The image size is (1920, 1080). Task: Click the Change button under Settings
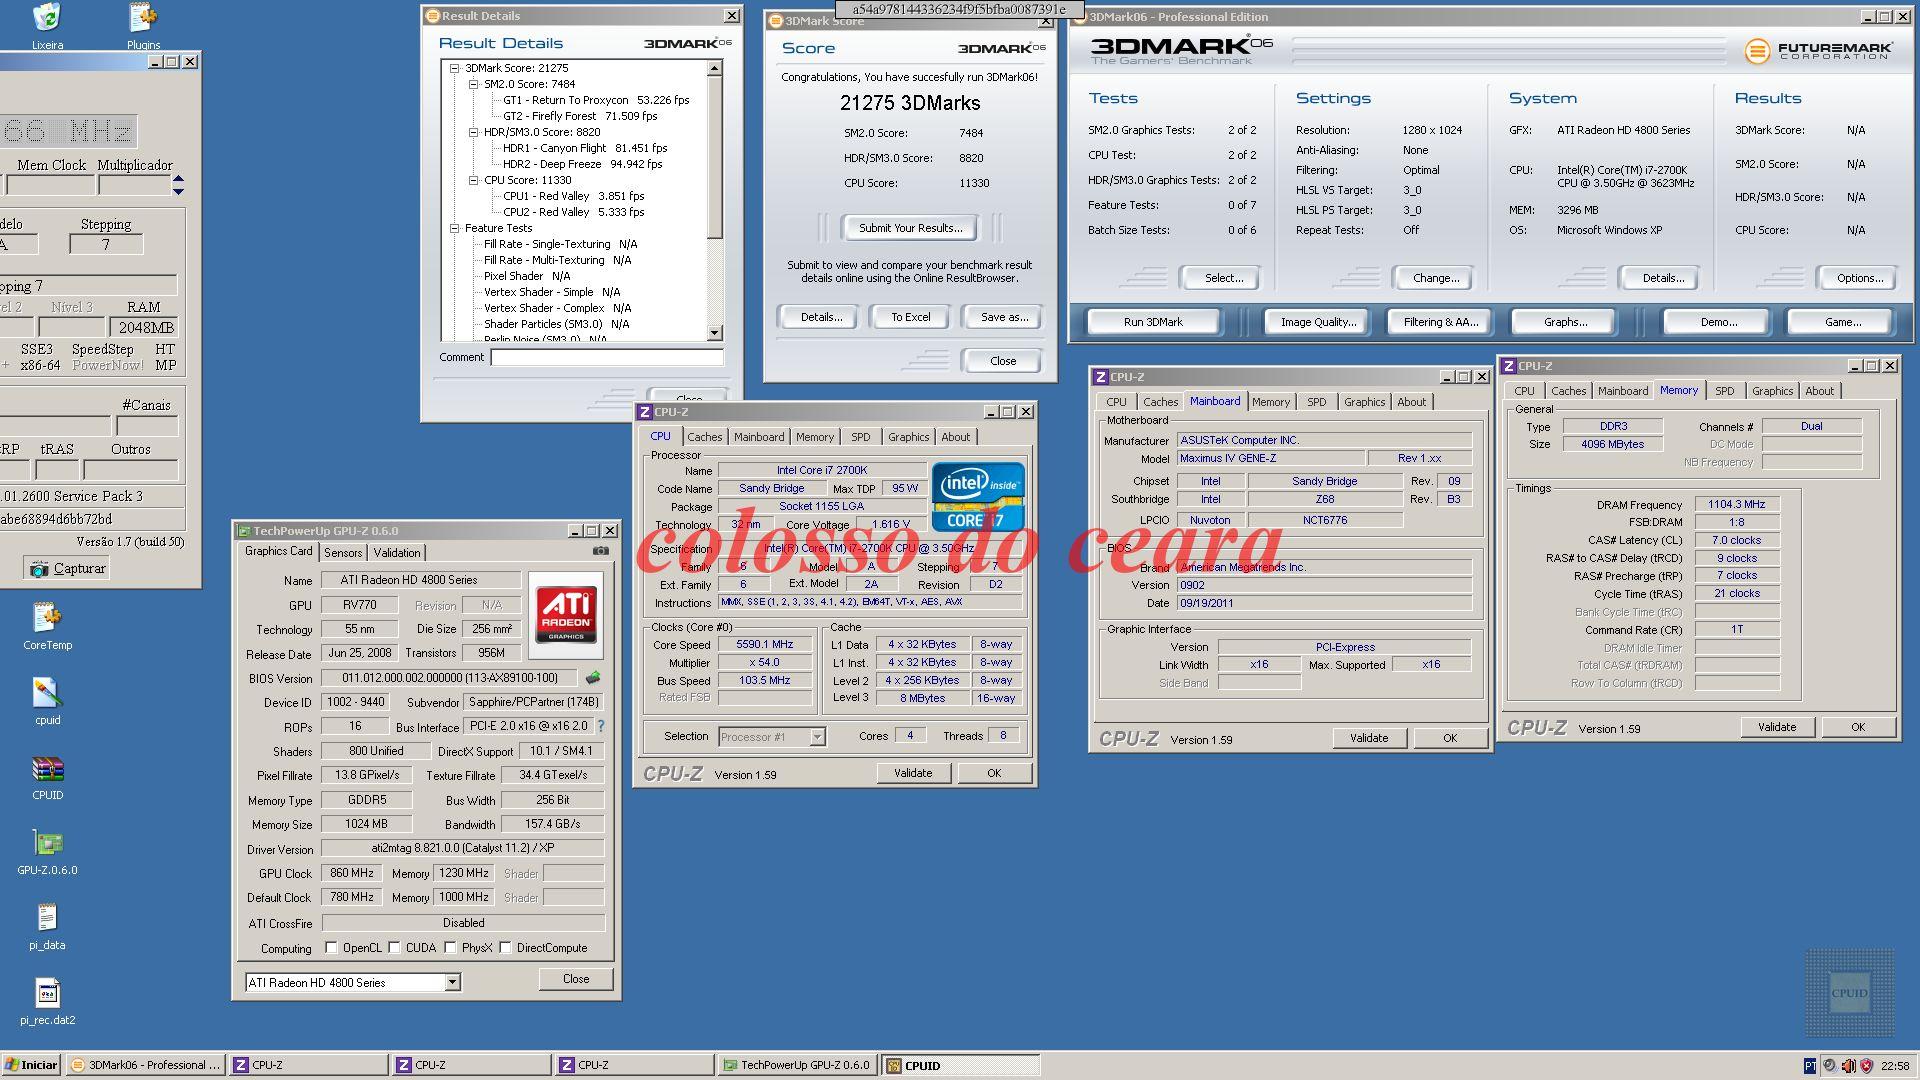coord(1435,278)
